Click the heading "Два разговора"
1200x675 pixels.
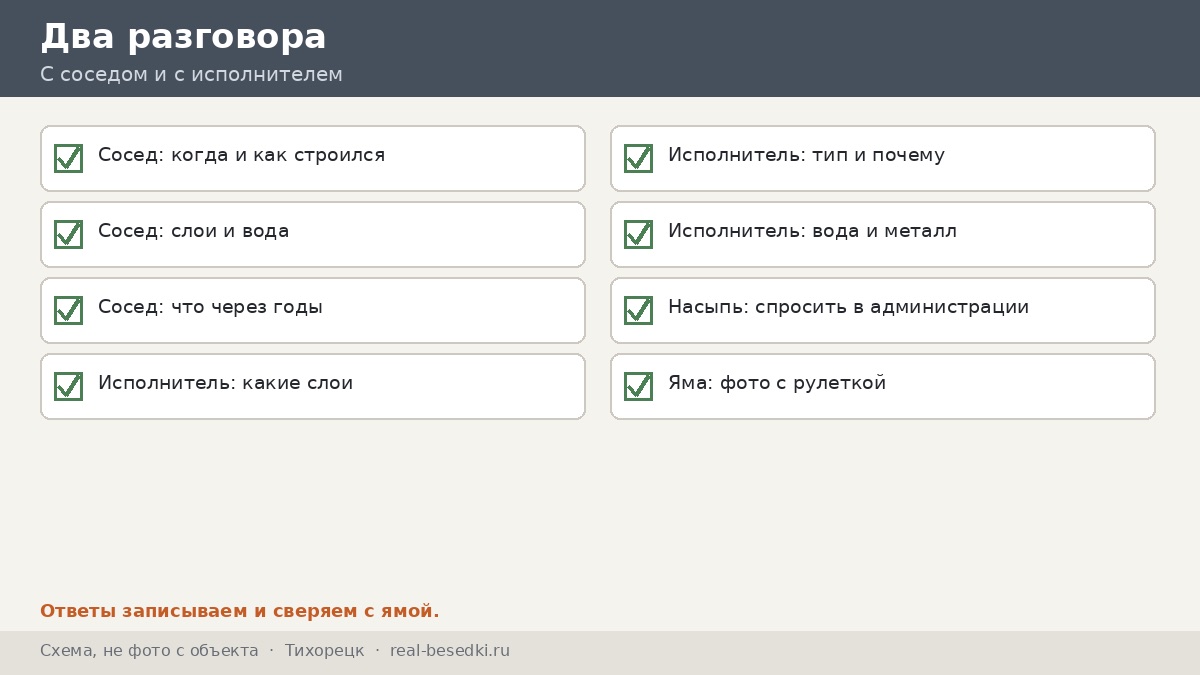coord(183,37)
